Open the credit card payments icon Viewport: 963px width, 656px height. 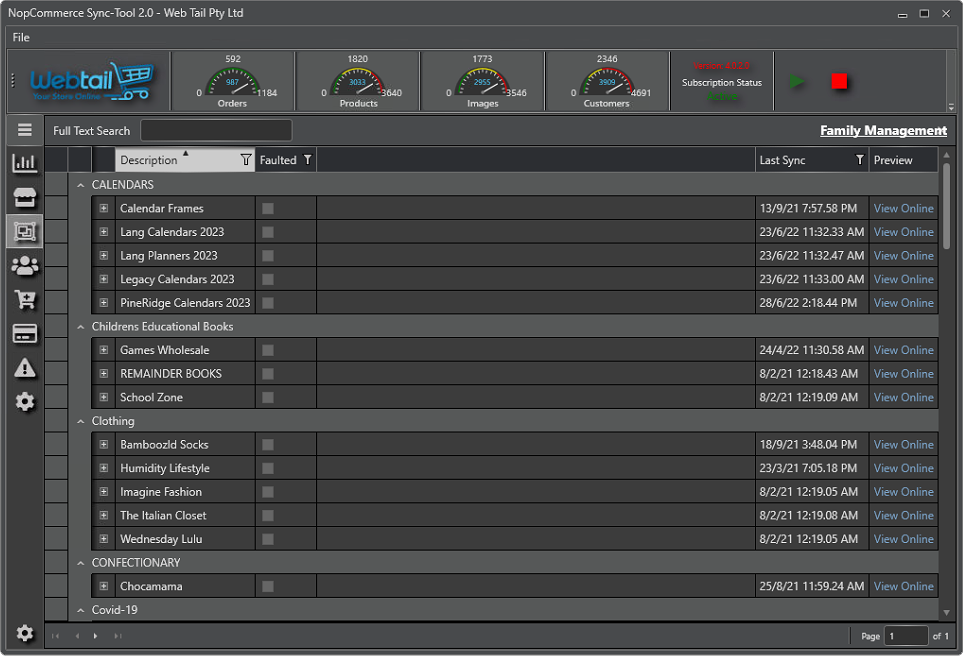(x=25, y=333)
